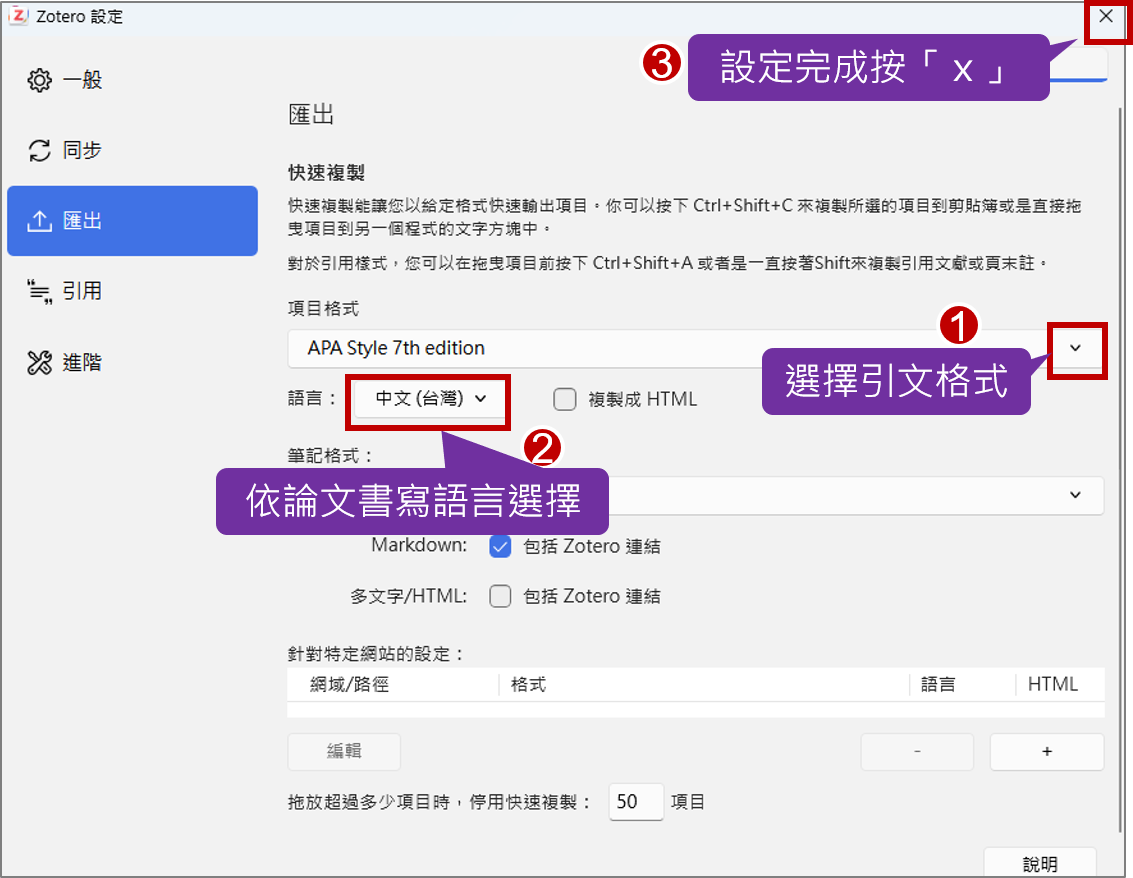Open the APA Style 7th edition dropdown
The image size is (1133, 878).
coord(1075,348)
